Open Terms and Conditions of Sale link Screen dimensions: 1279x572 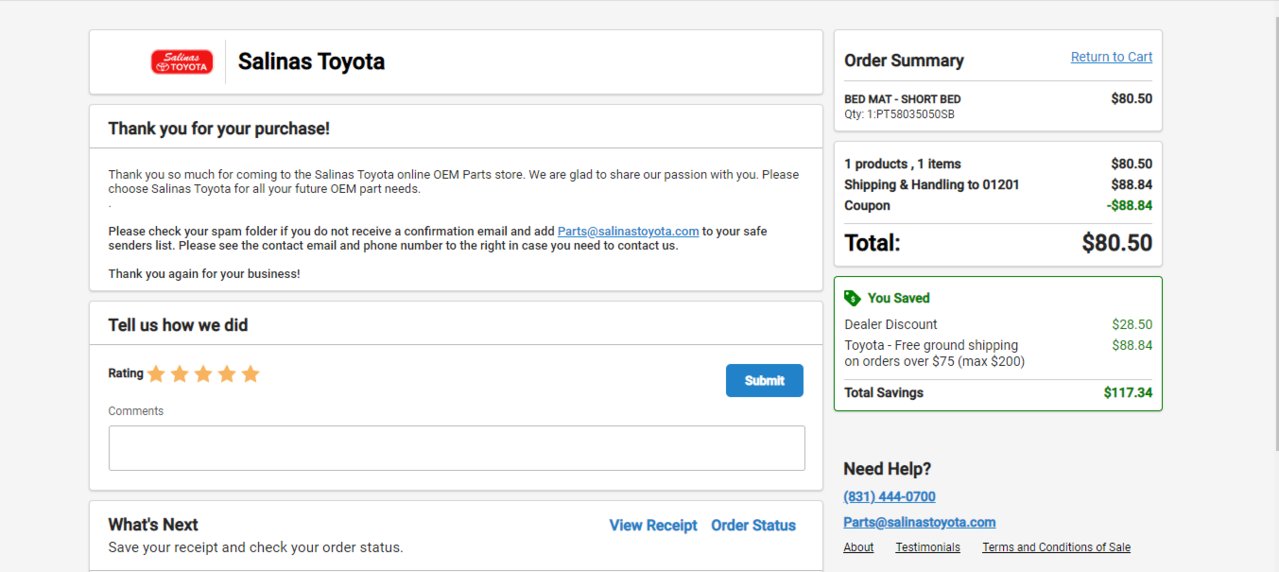point(1056,547)
